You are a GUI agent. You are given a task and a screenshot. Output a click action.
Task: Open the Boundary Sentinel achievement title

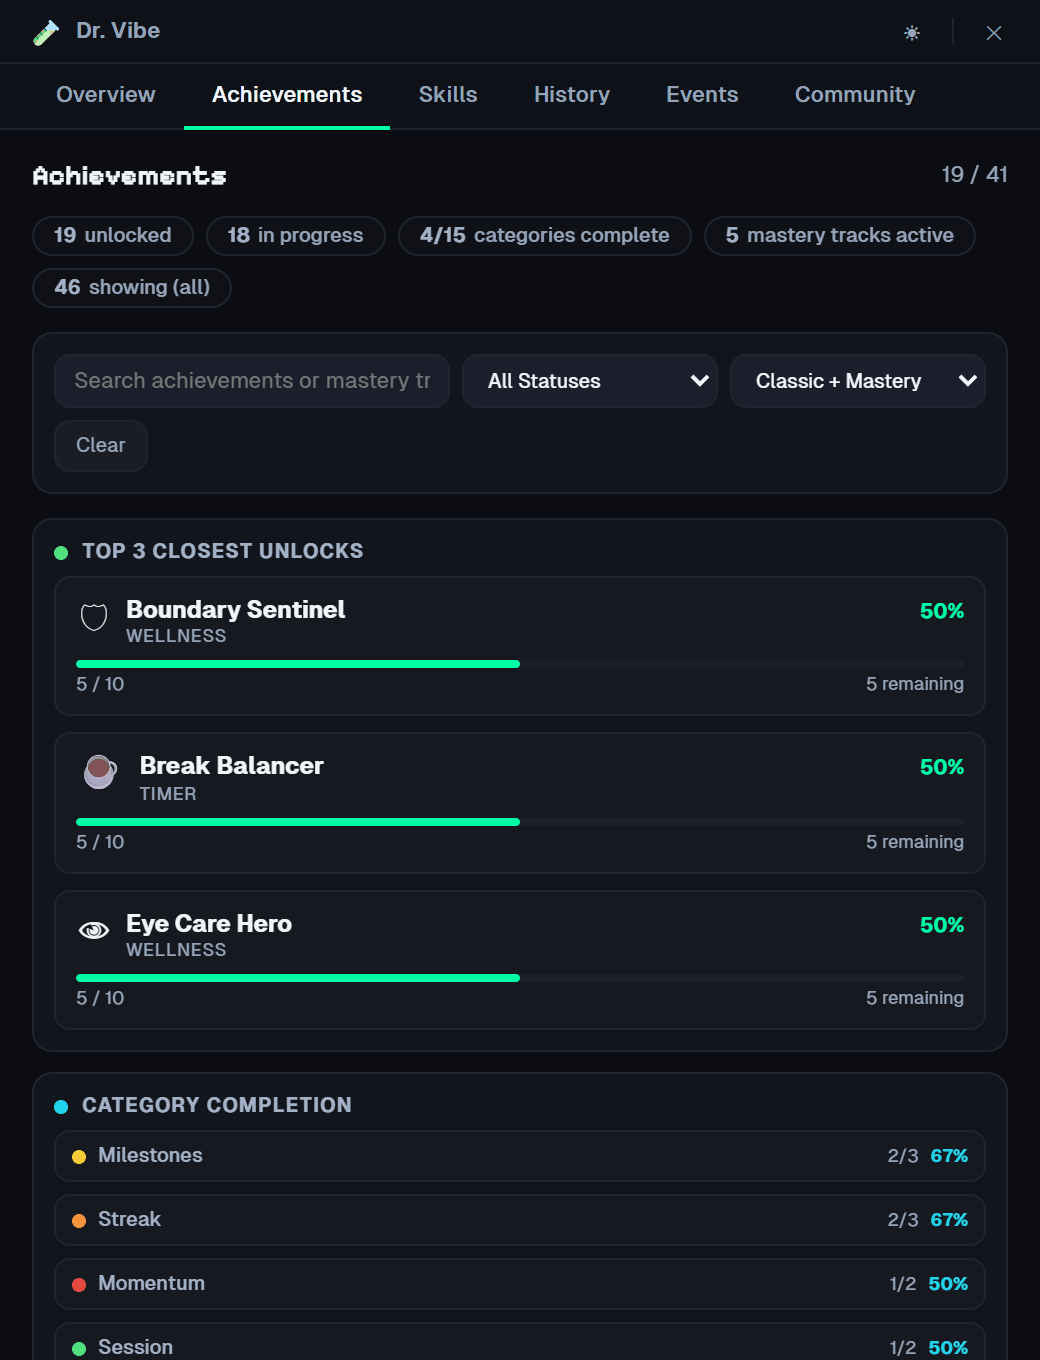tap(236, 610)
